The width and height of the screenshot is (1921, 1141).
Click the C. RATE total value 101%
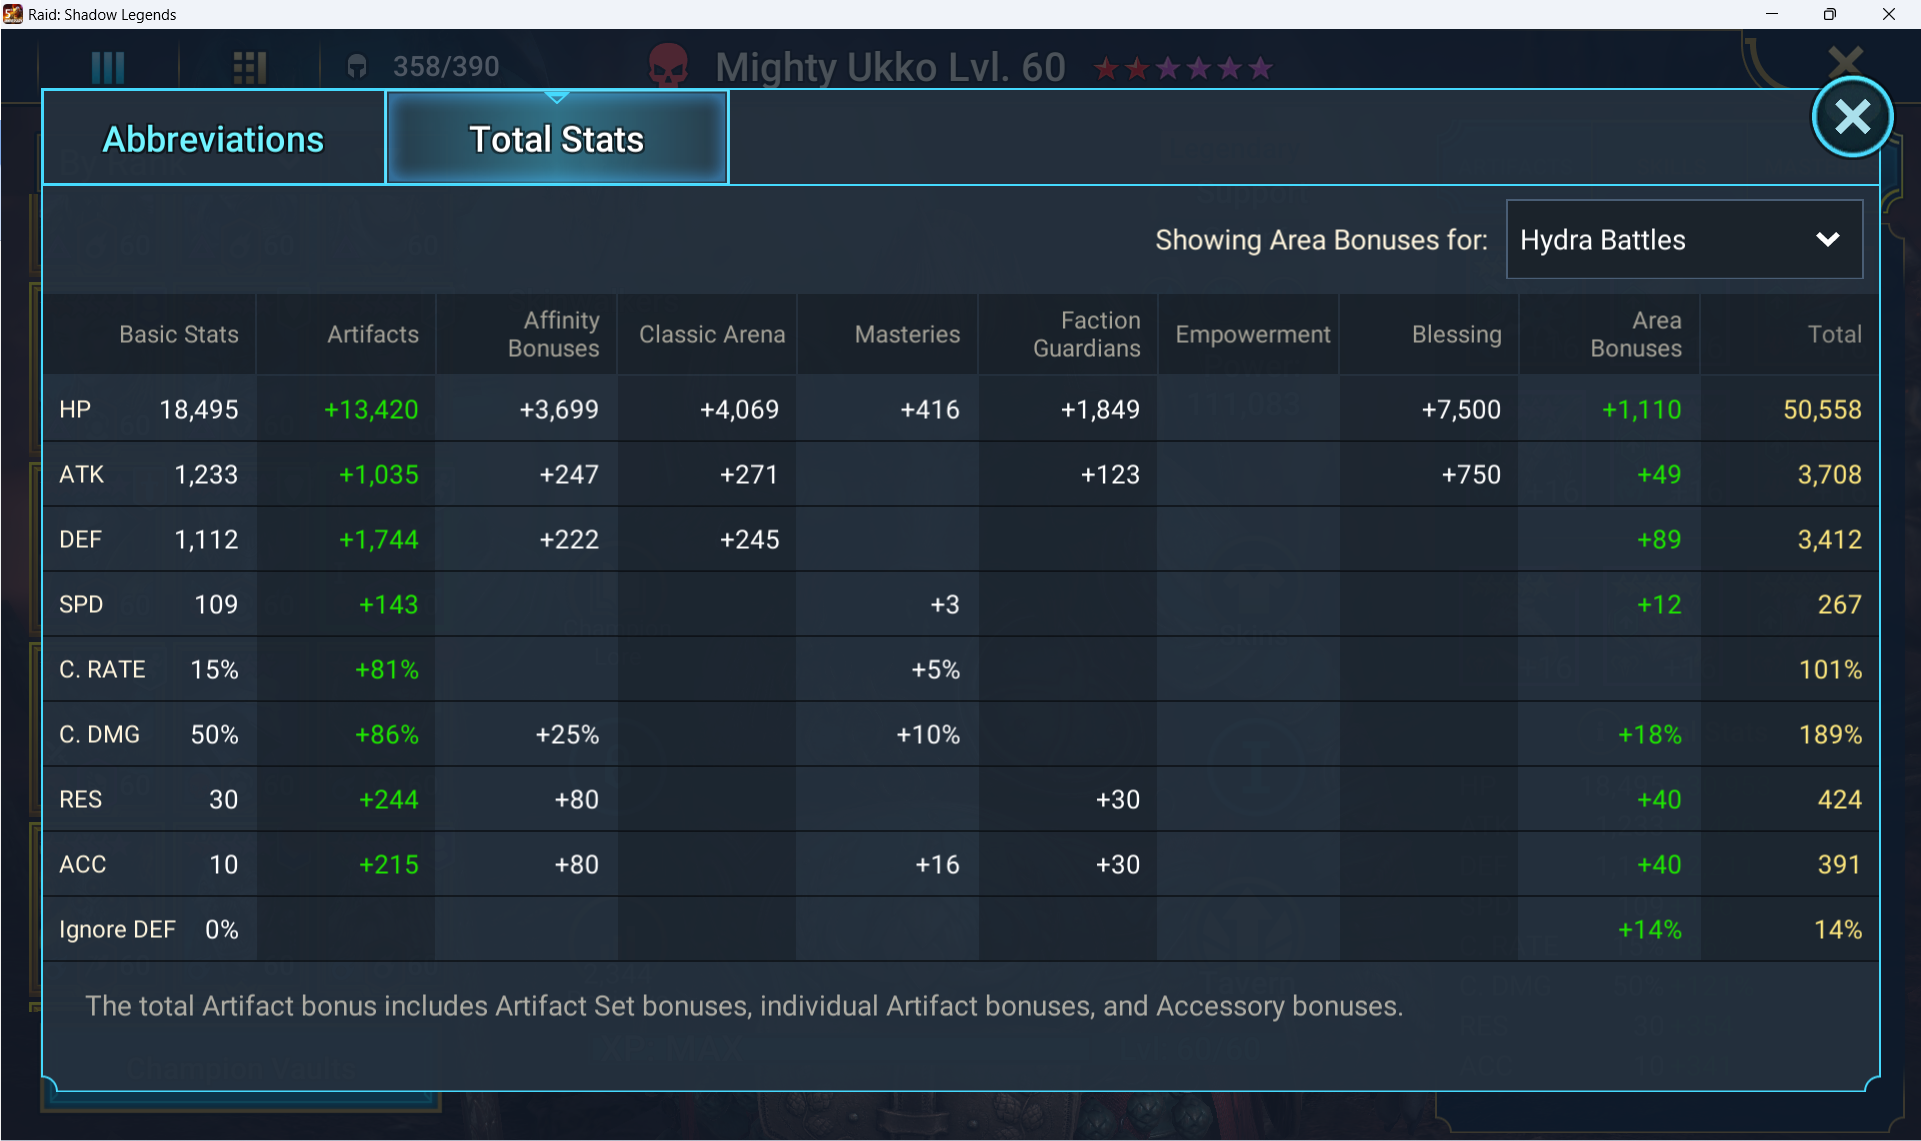point(1830,669)
